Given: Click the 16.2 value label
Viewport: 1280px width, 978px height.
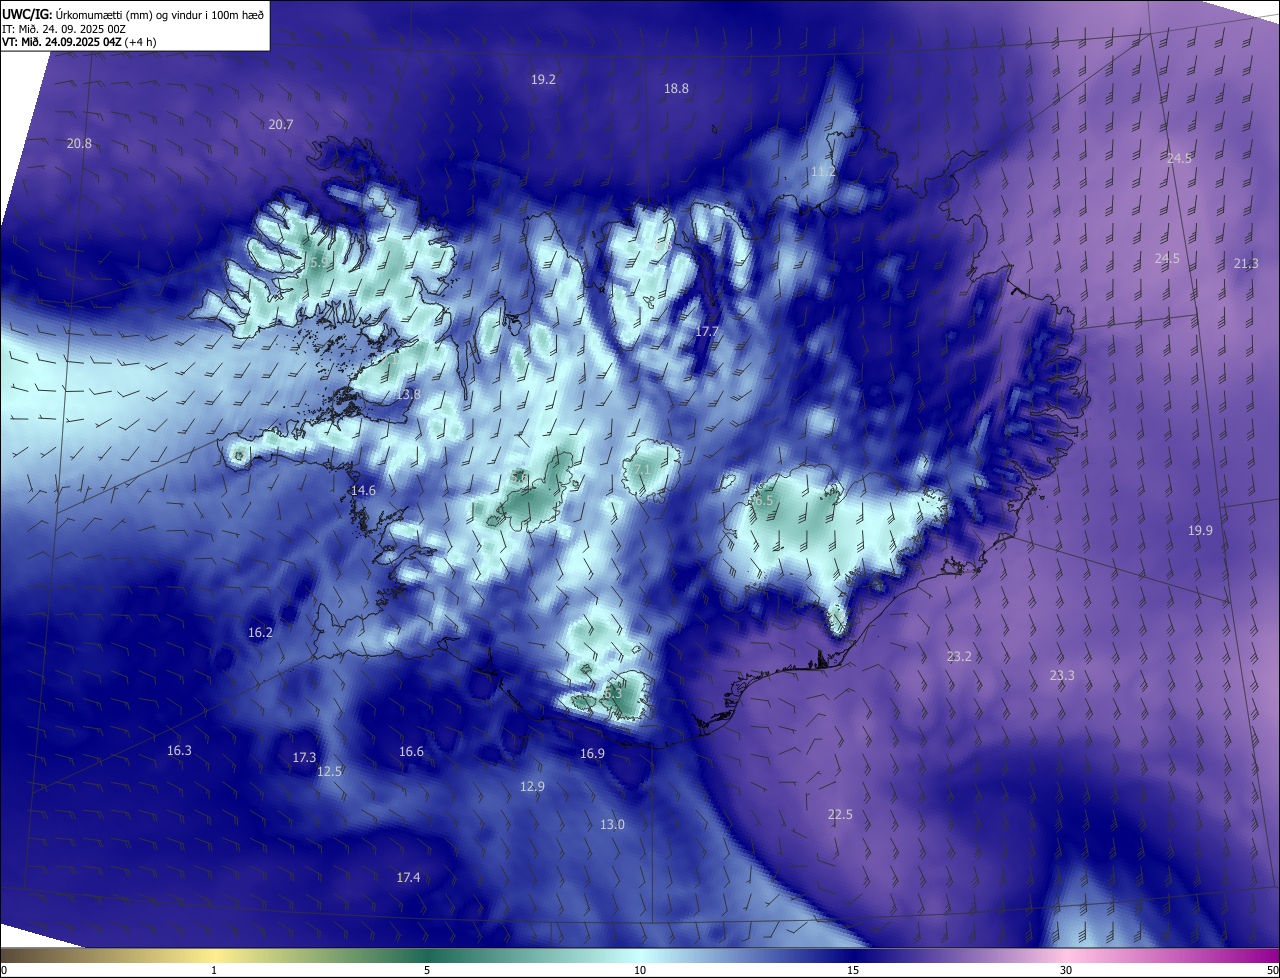Looking at the screenshot, I should (x=260, y=632).
